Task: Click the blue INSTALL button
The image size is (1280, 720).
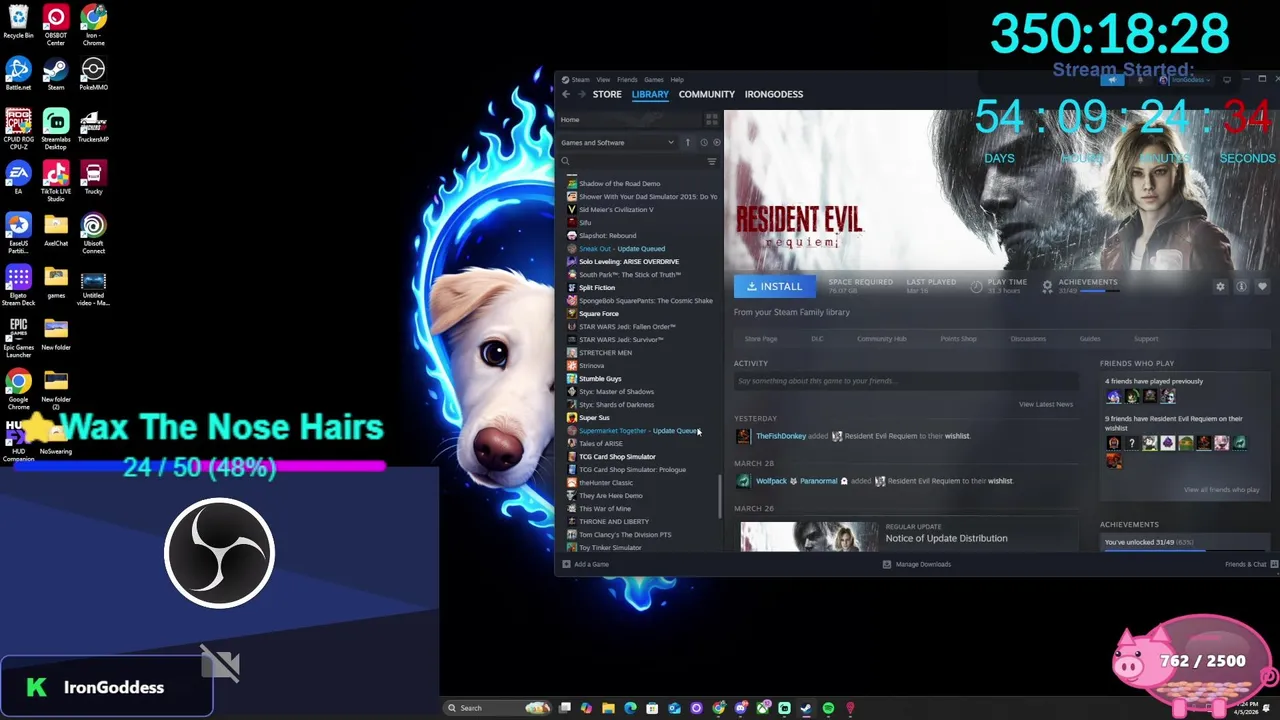Action: tap(775, 286)
